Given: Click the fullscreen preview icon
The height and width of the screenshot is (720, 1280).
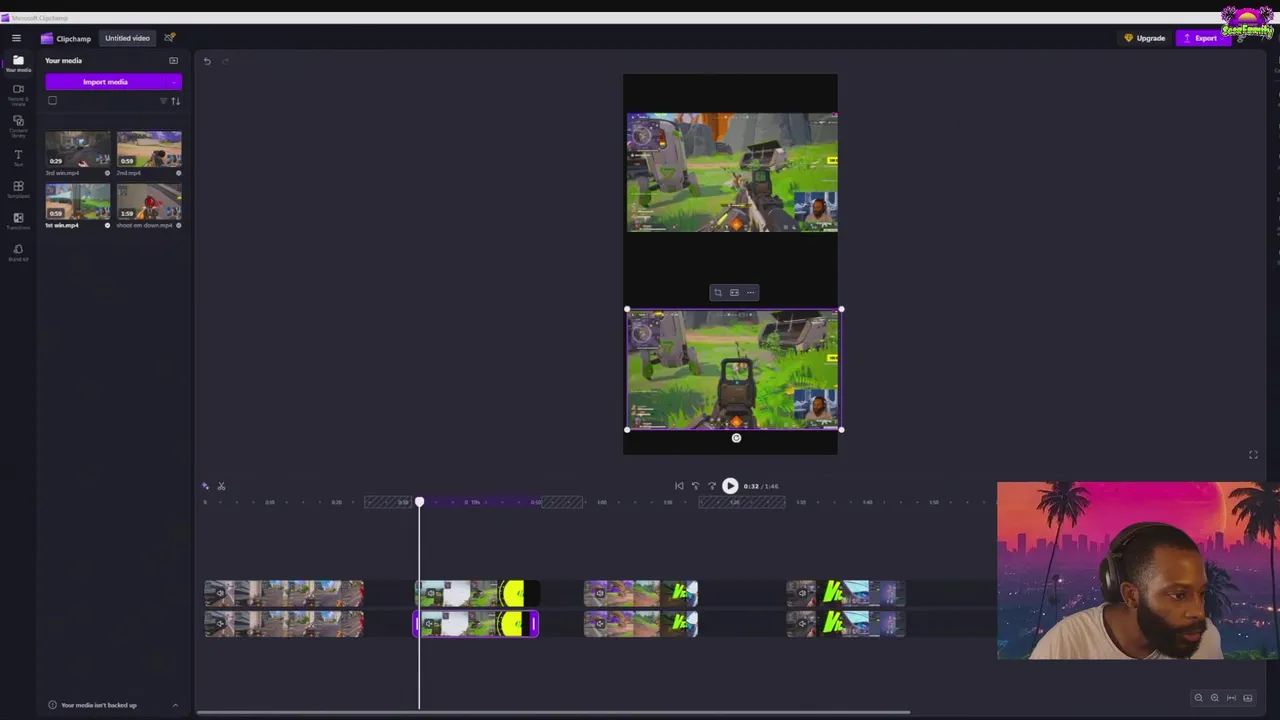Looking at the screenshot, I should click(x=1253, y=455).
